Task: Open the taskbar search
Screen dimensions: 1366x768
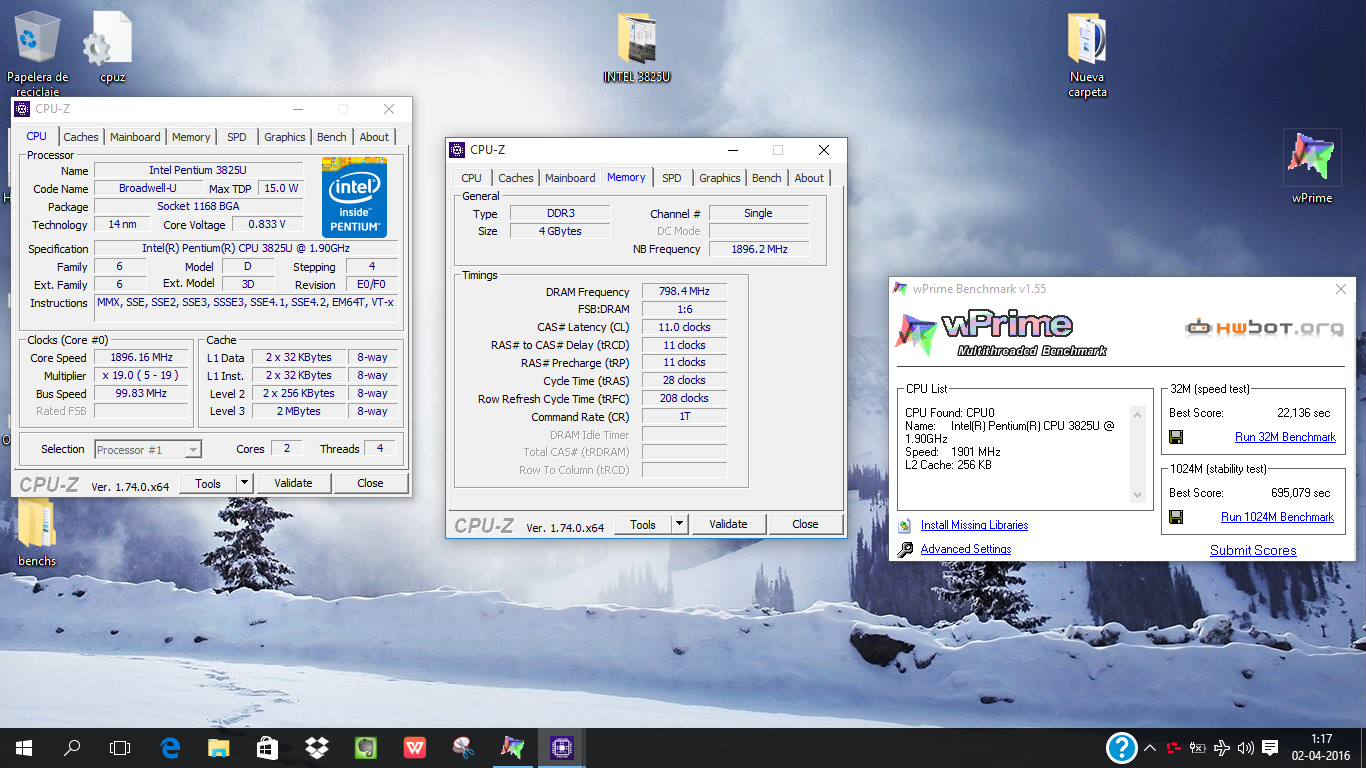Action: (72, 748)
